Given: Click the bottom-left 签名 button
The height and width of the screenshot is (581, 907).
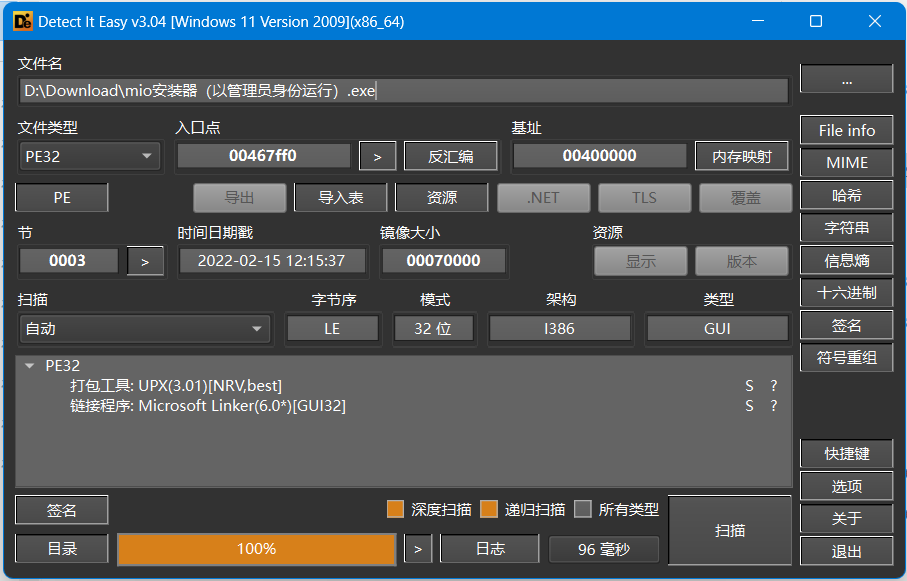Looking at the screenshot, I should click(x=62, y=510).
